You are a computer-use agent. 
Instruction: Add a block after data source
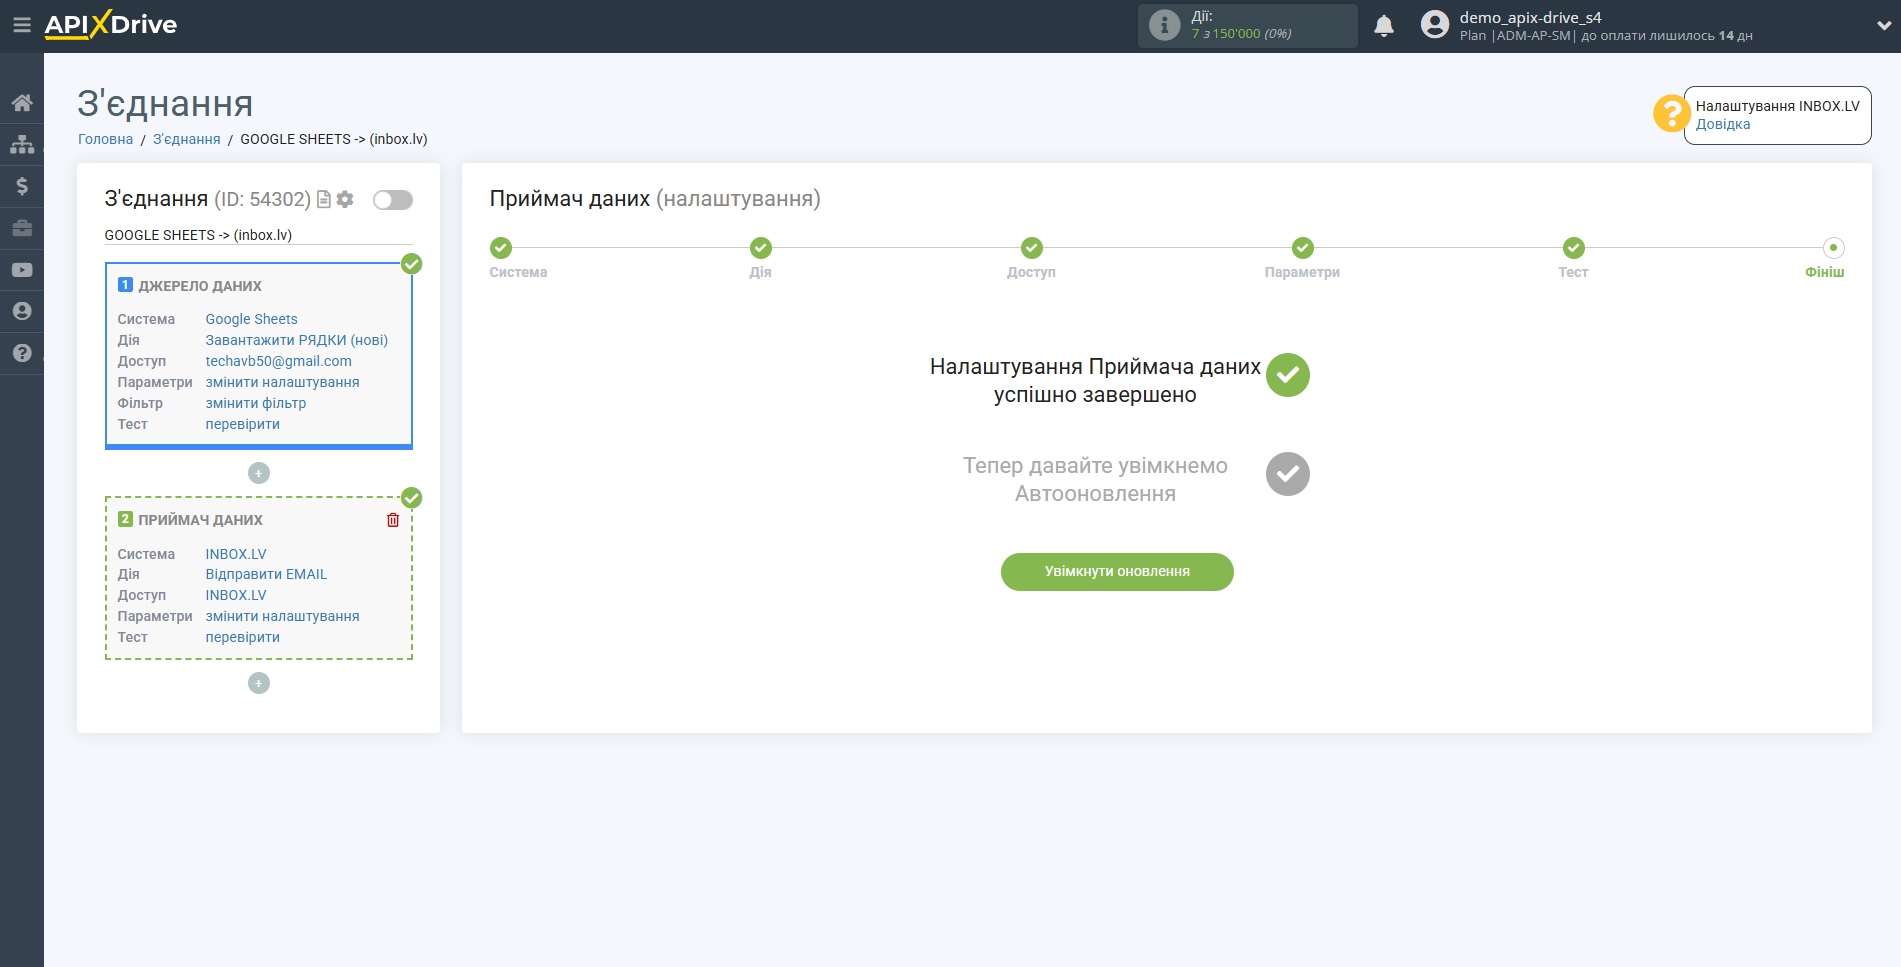259,473
